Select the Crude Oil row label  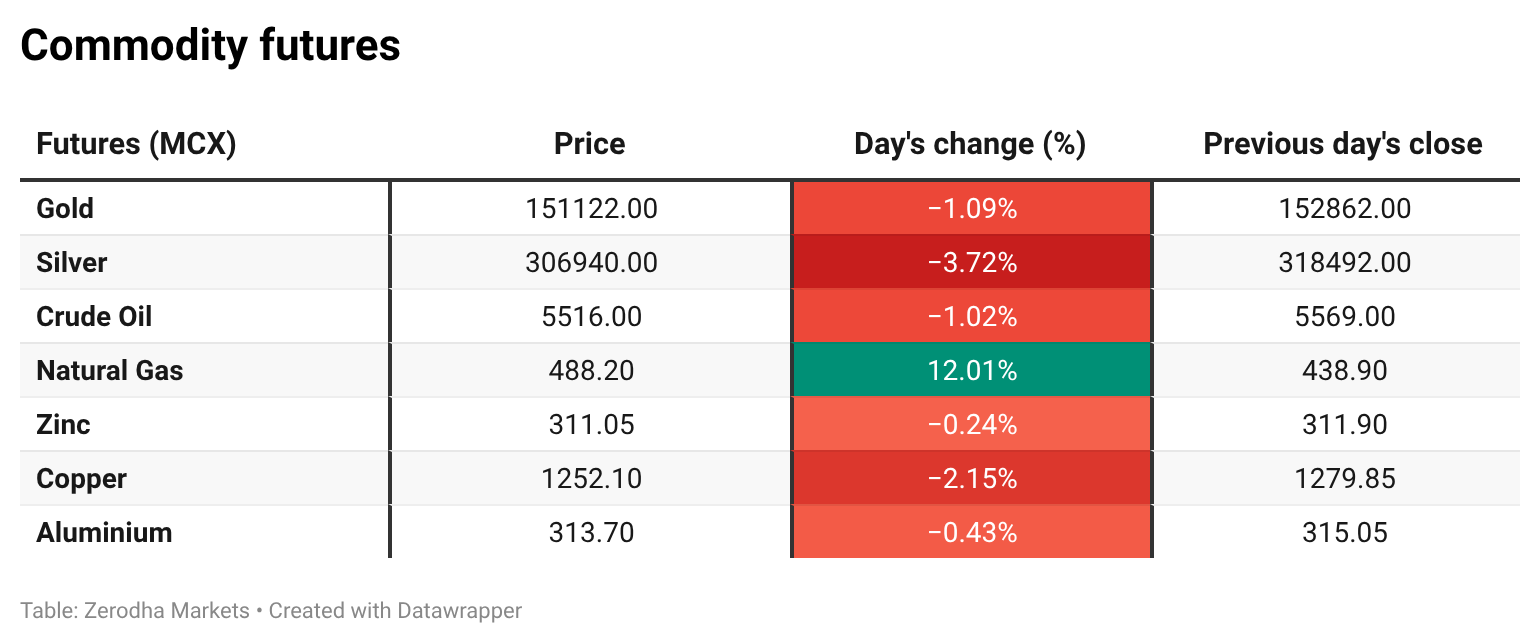click(x=94, y=317)
